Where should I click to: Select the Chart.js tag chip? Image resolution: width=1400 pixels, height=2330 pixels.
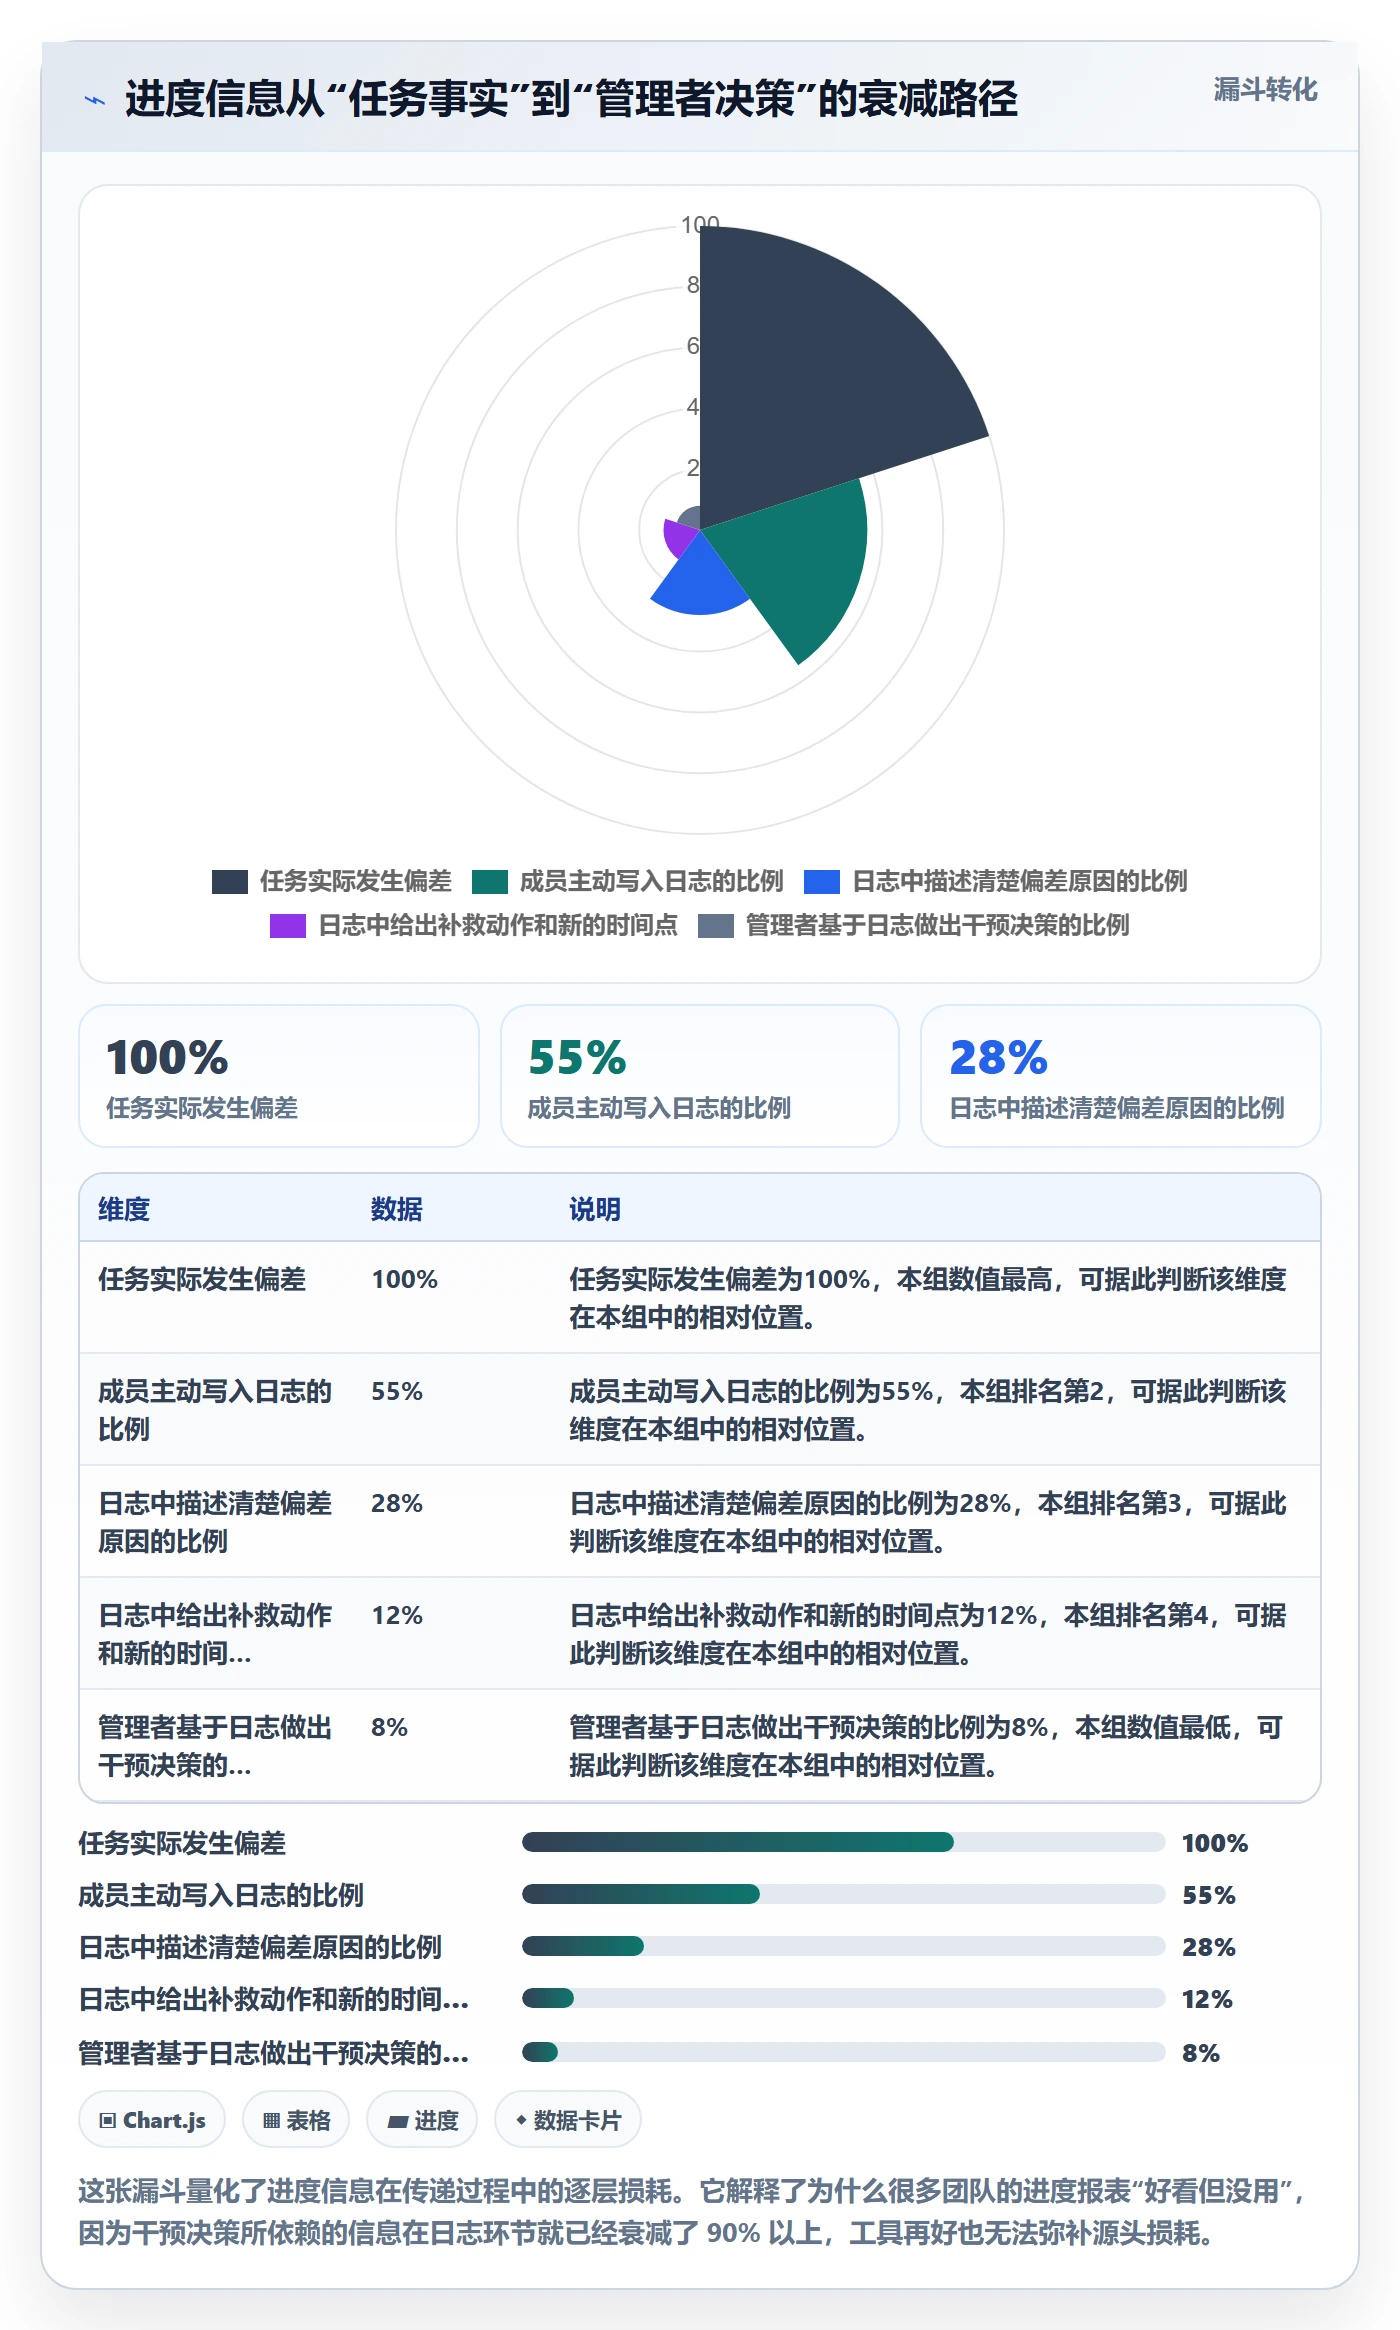tap(152, 2120)
